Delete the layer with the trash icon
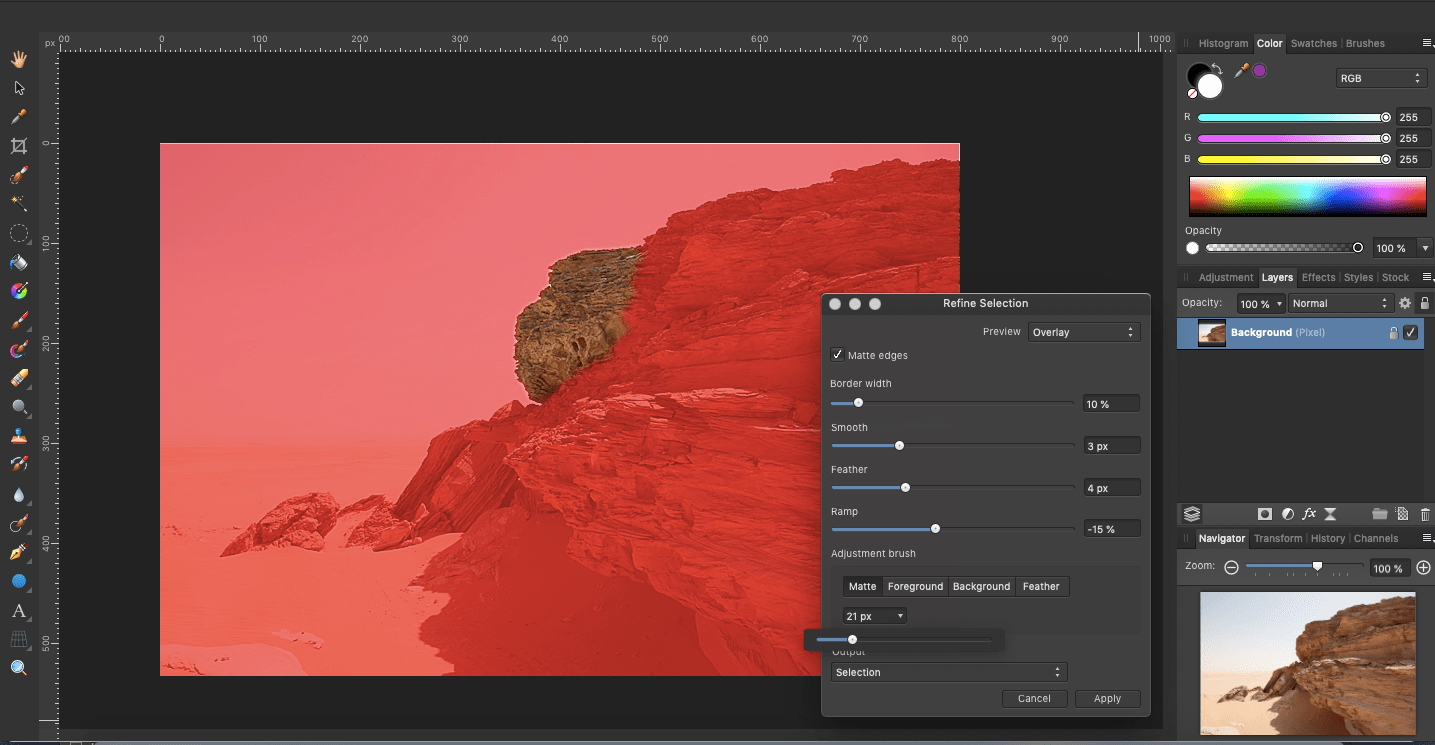This screenshot has width=1435, height=745. tap(1425, 514)
